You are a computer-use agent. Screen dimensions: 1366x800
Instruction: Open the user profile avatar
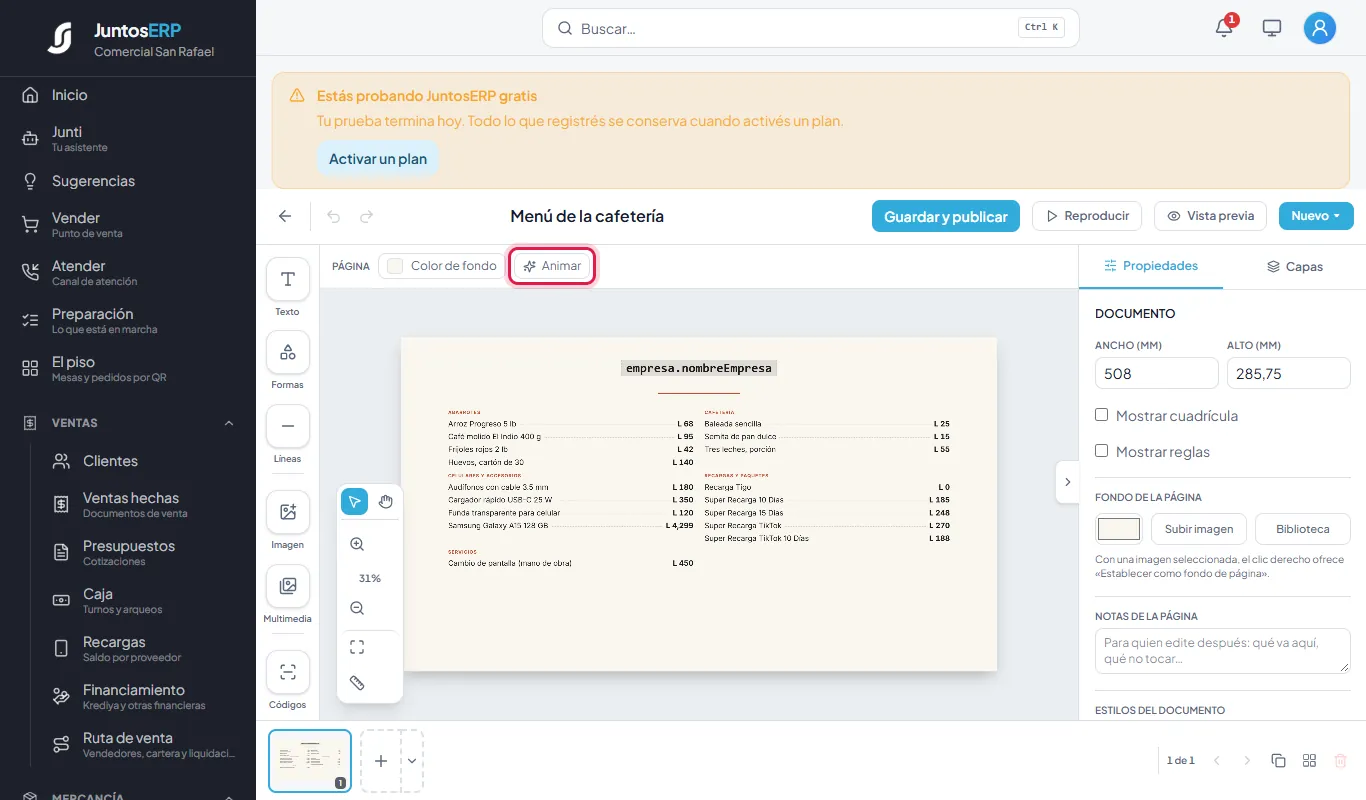pos(1320,28)
